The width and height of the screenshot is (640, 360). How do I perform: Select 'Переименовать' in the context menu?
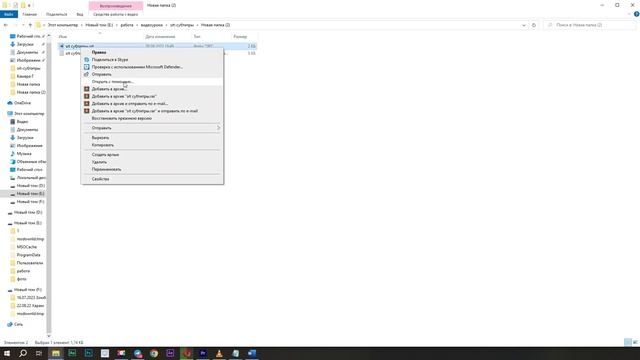[152, 169]
